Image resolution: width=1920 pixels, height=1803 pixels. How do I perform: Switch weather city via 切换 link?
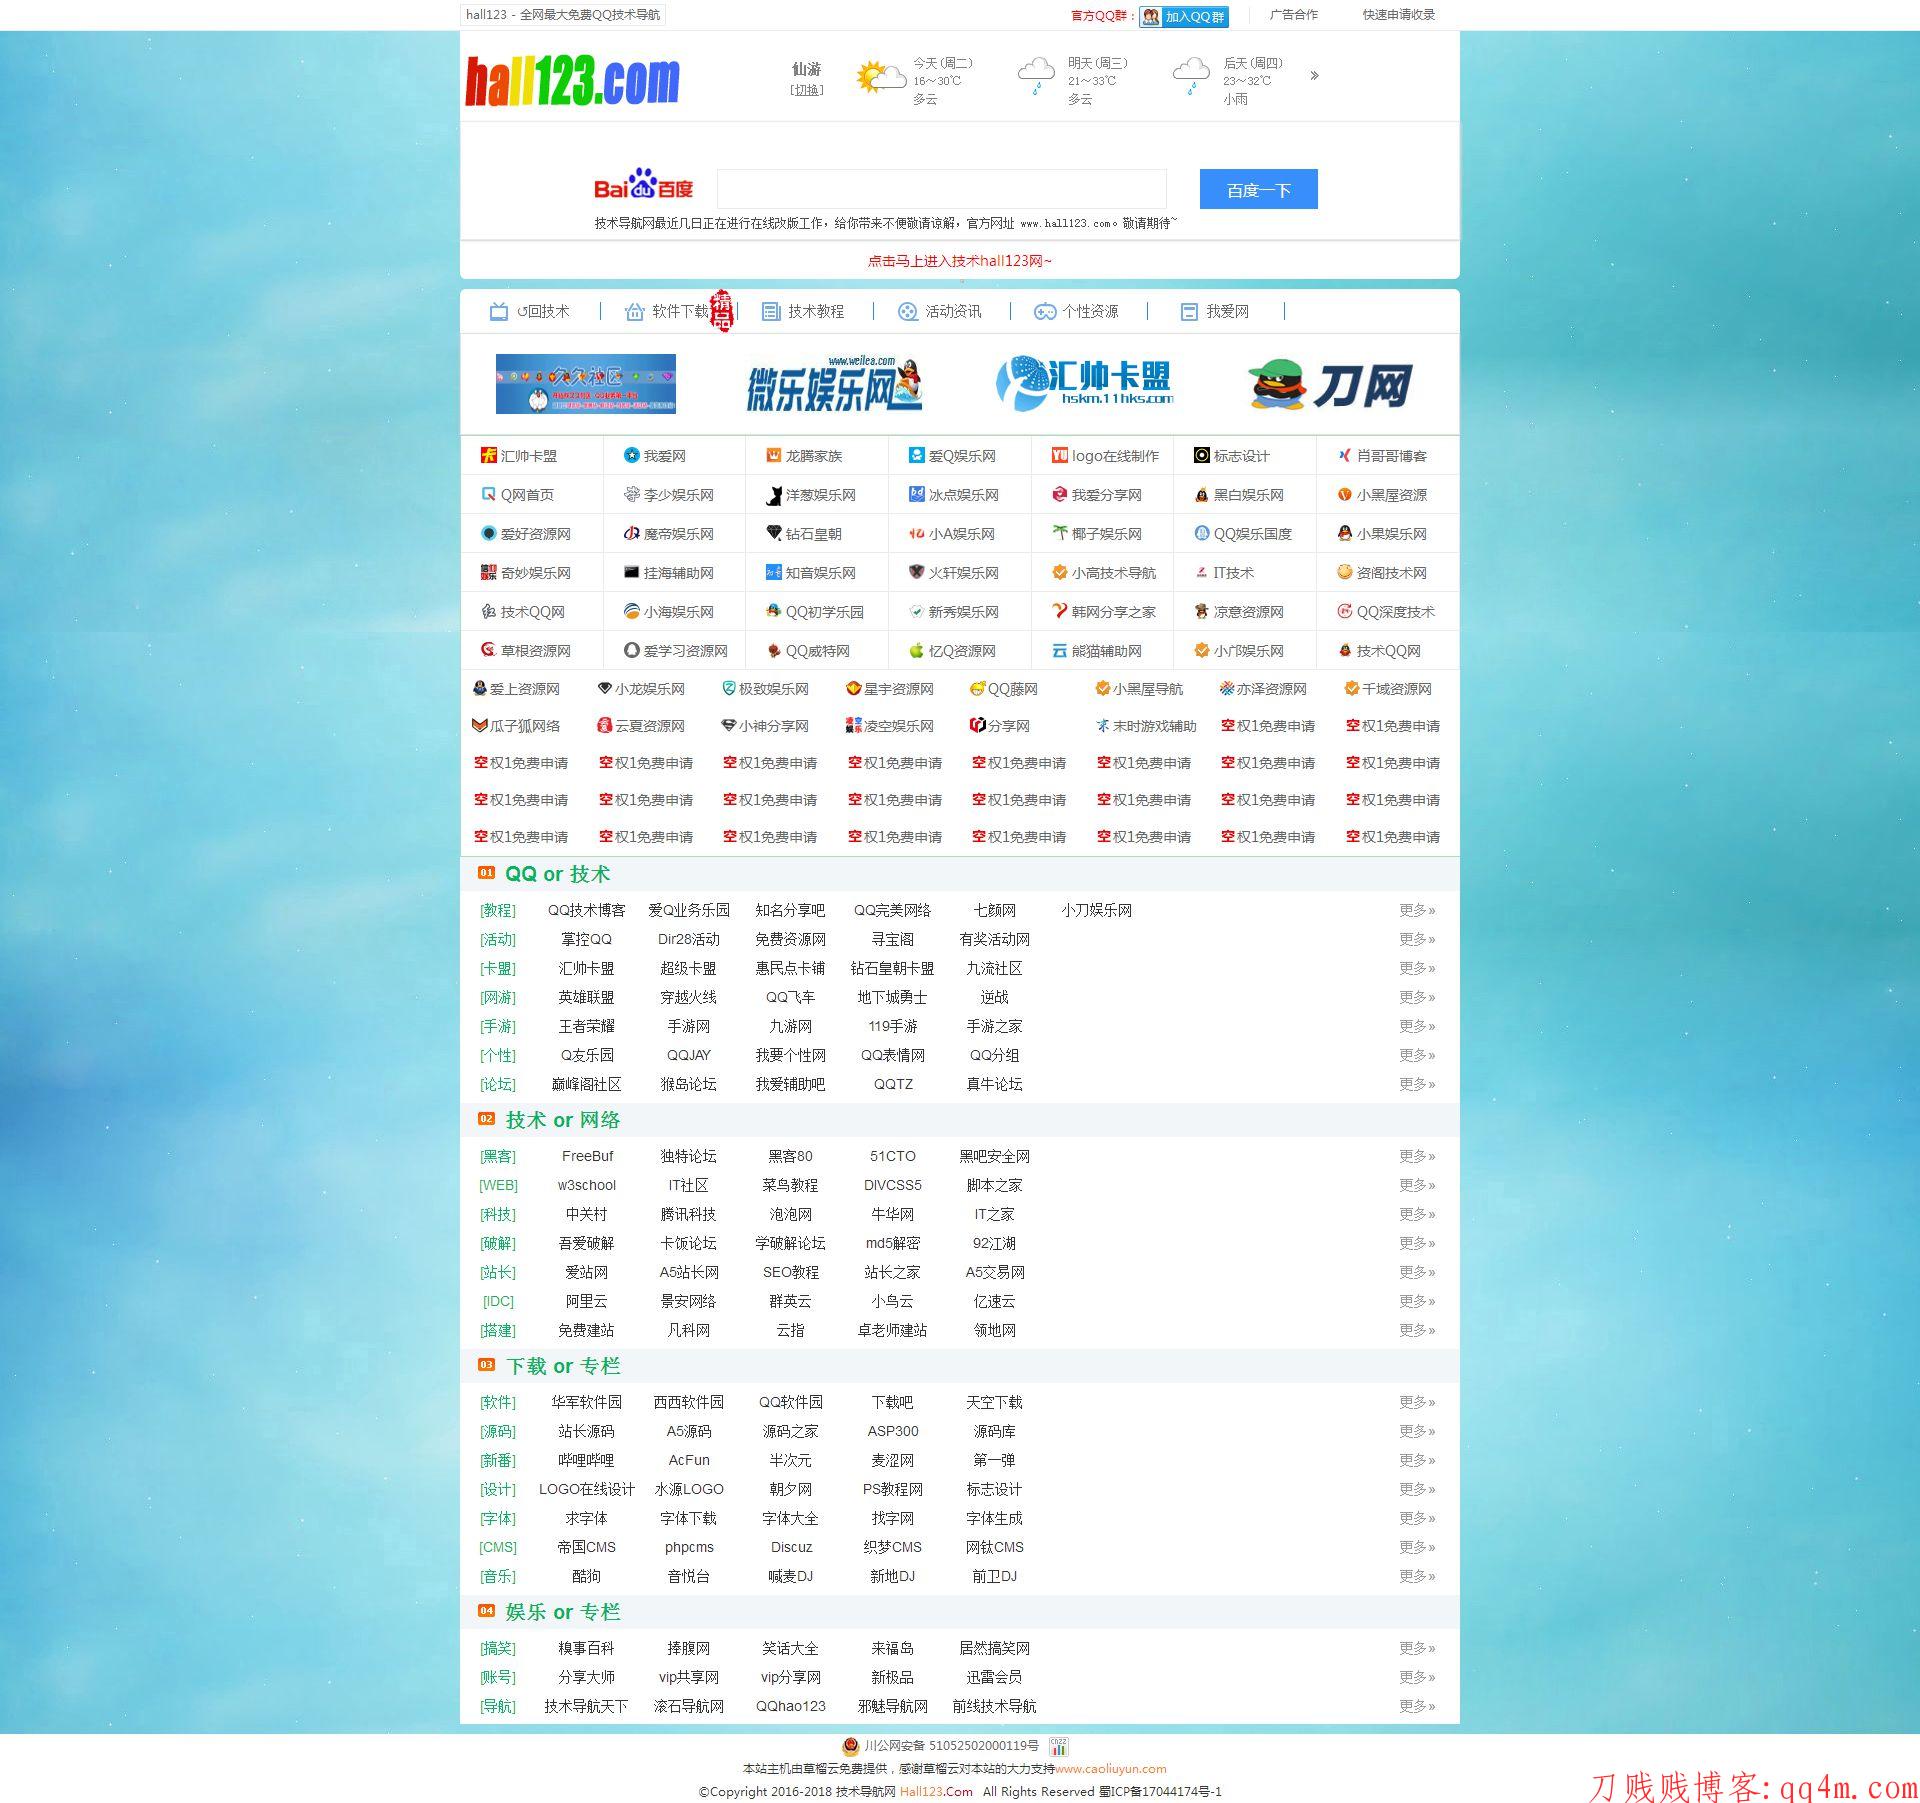tap(807, 91)
